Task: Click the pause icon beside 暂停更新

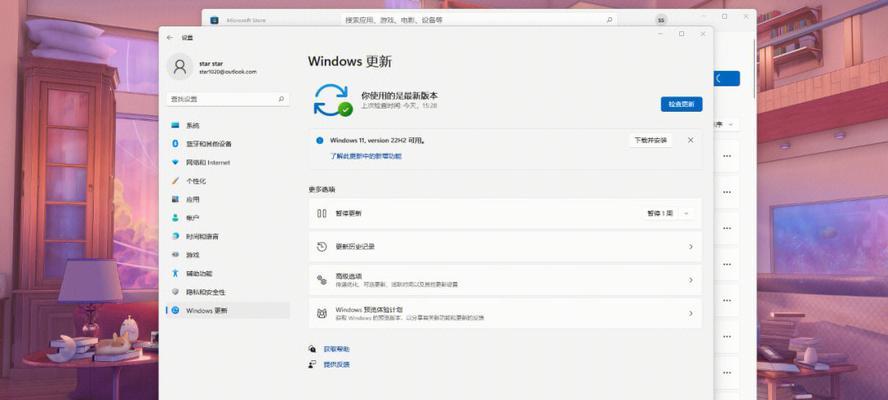Action: (322, 214)
